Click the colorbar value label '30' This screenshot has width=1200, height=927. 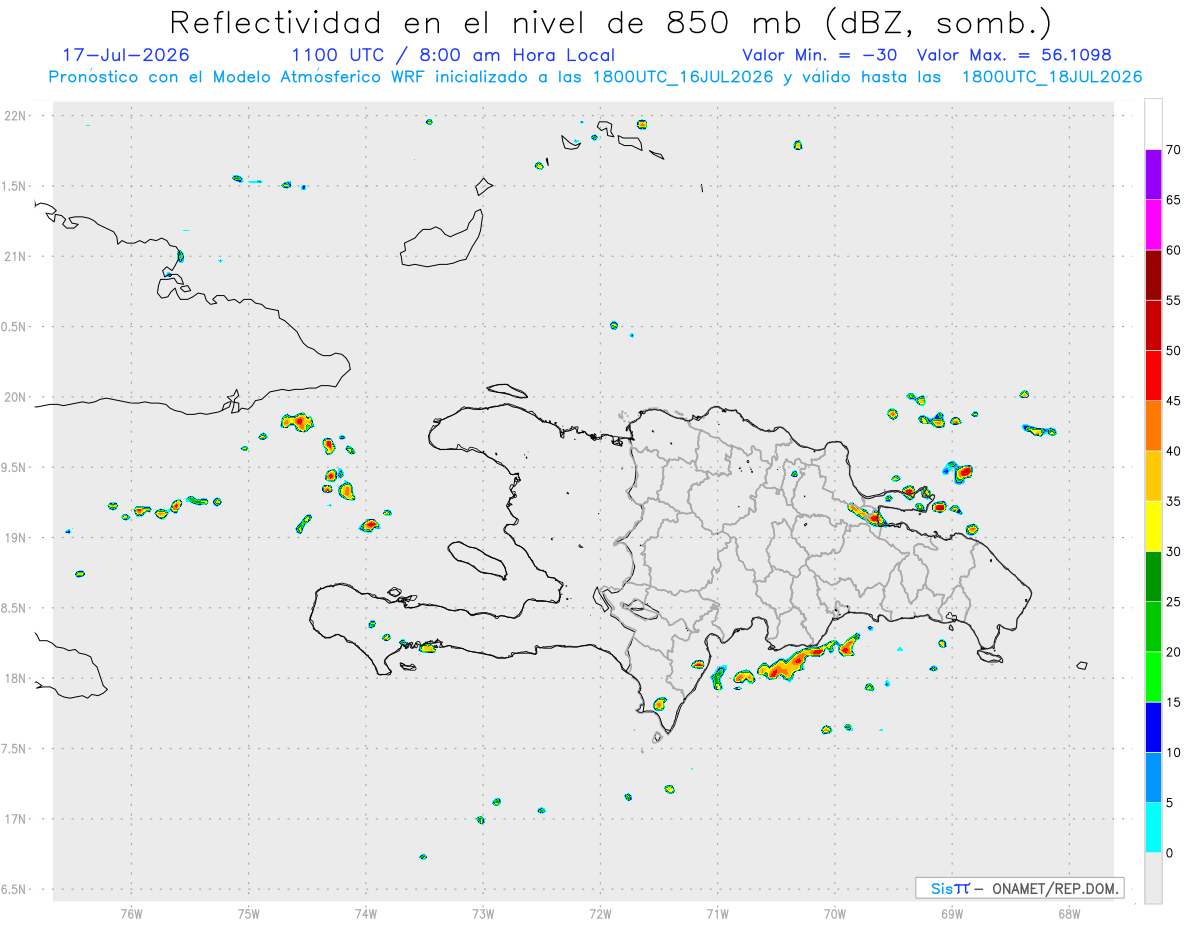1173,552
